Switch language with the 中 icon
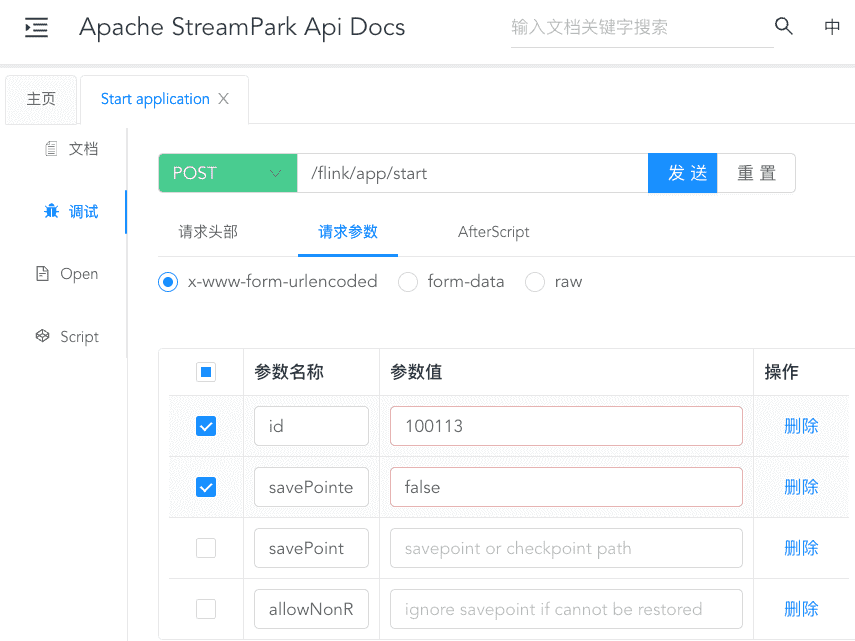This screenshot has width=855, height=641. tap(832, 27)
